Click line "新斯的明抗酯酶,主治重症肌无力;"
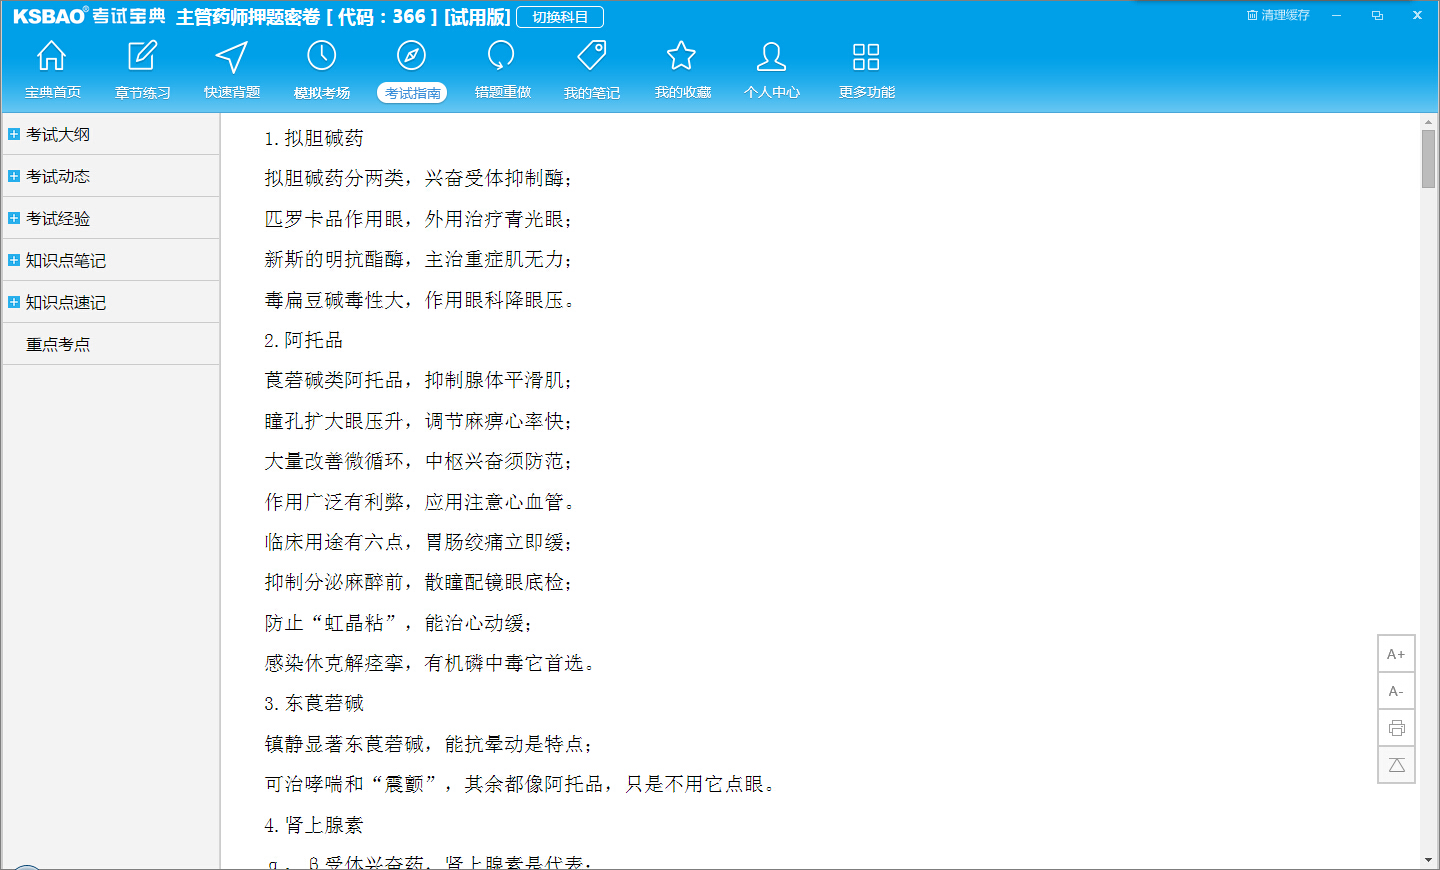Viewport: 1440px width, 870px height. pyautogui.click(x=418, y=259)
